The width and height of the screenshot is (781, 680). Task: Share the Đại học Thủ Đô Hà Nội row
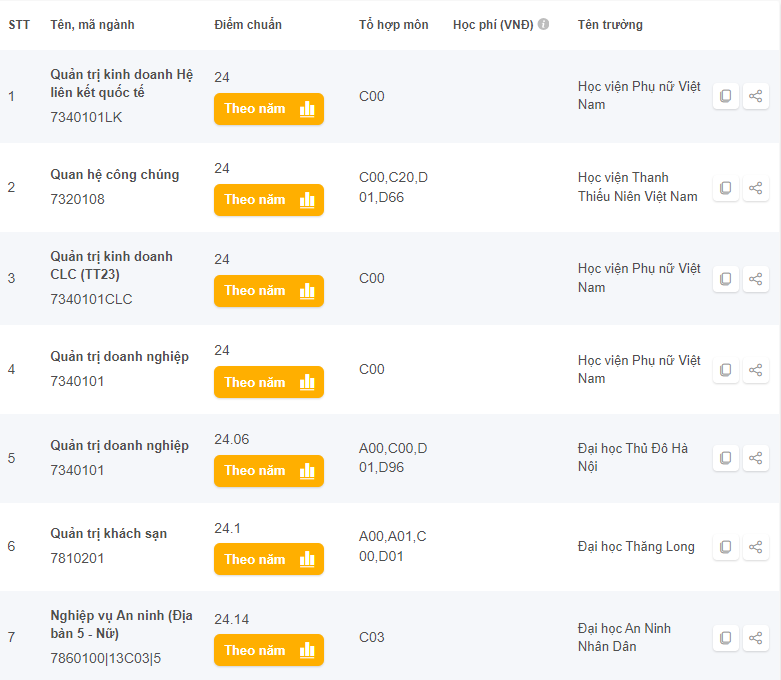[x=756, y=458]
